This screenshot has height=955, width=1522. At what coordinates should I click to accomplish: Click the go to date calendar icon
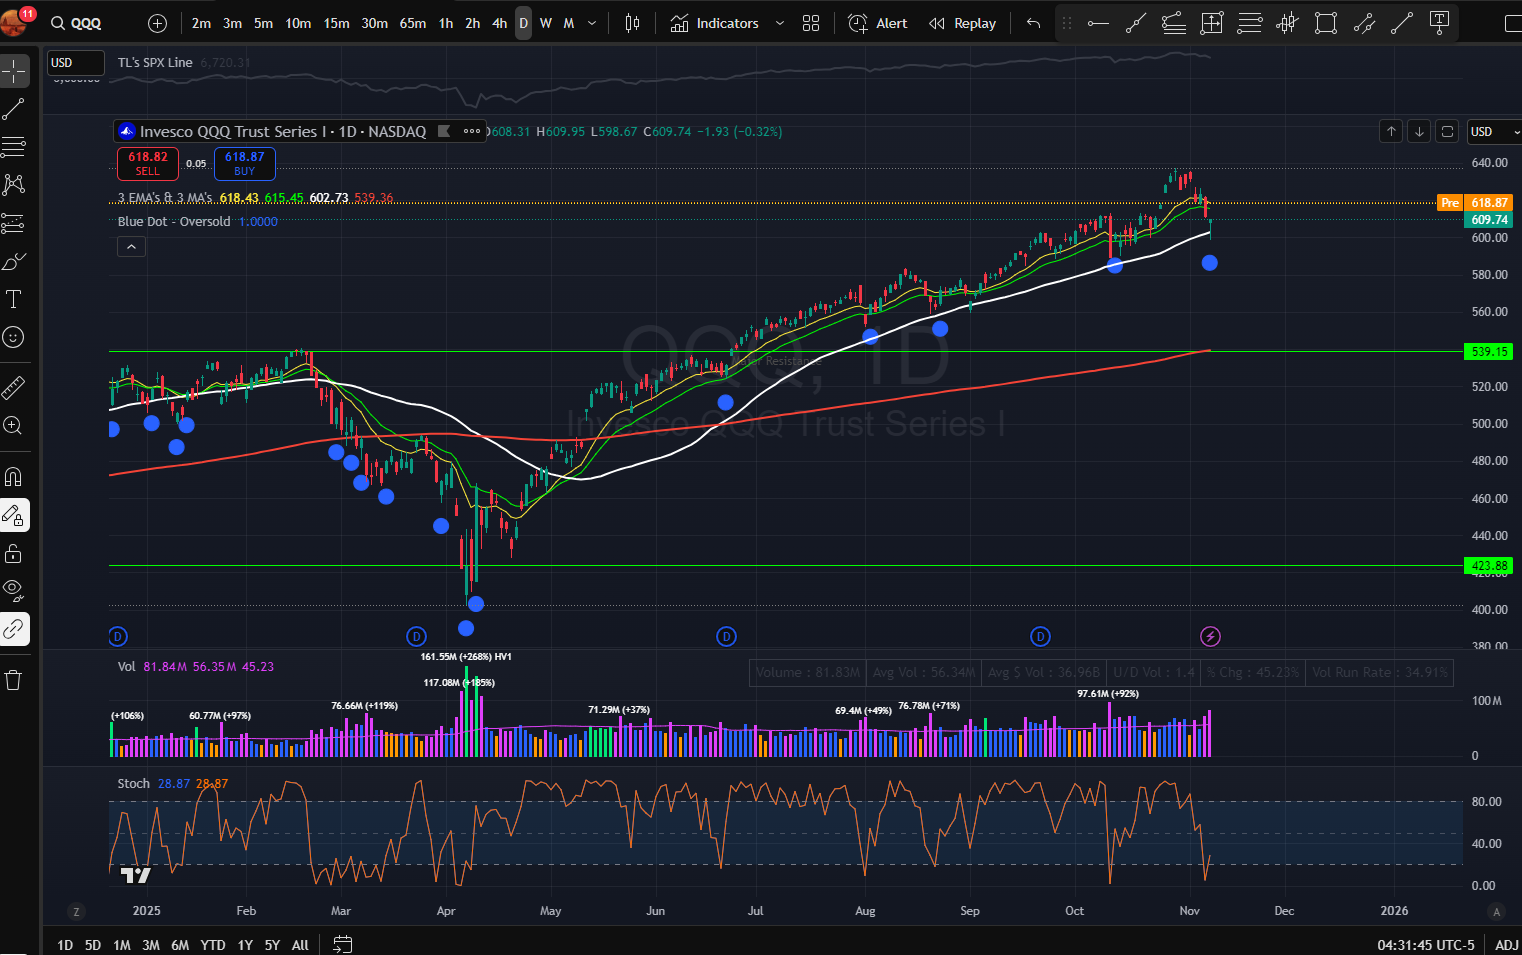pyautogui.click(x=342, y=944)
